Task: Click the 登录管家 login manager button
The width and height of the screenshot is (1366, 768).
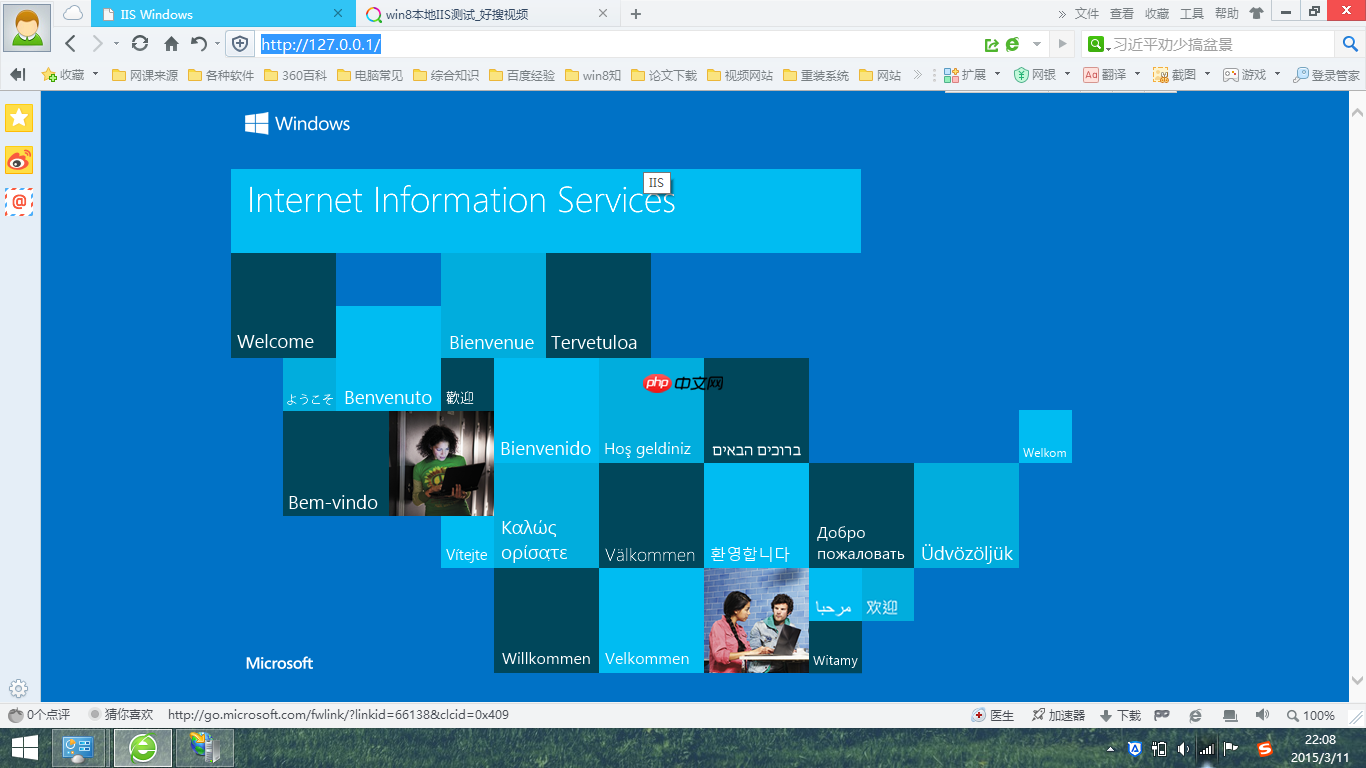Action: click(x=1327, y=75)
